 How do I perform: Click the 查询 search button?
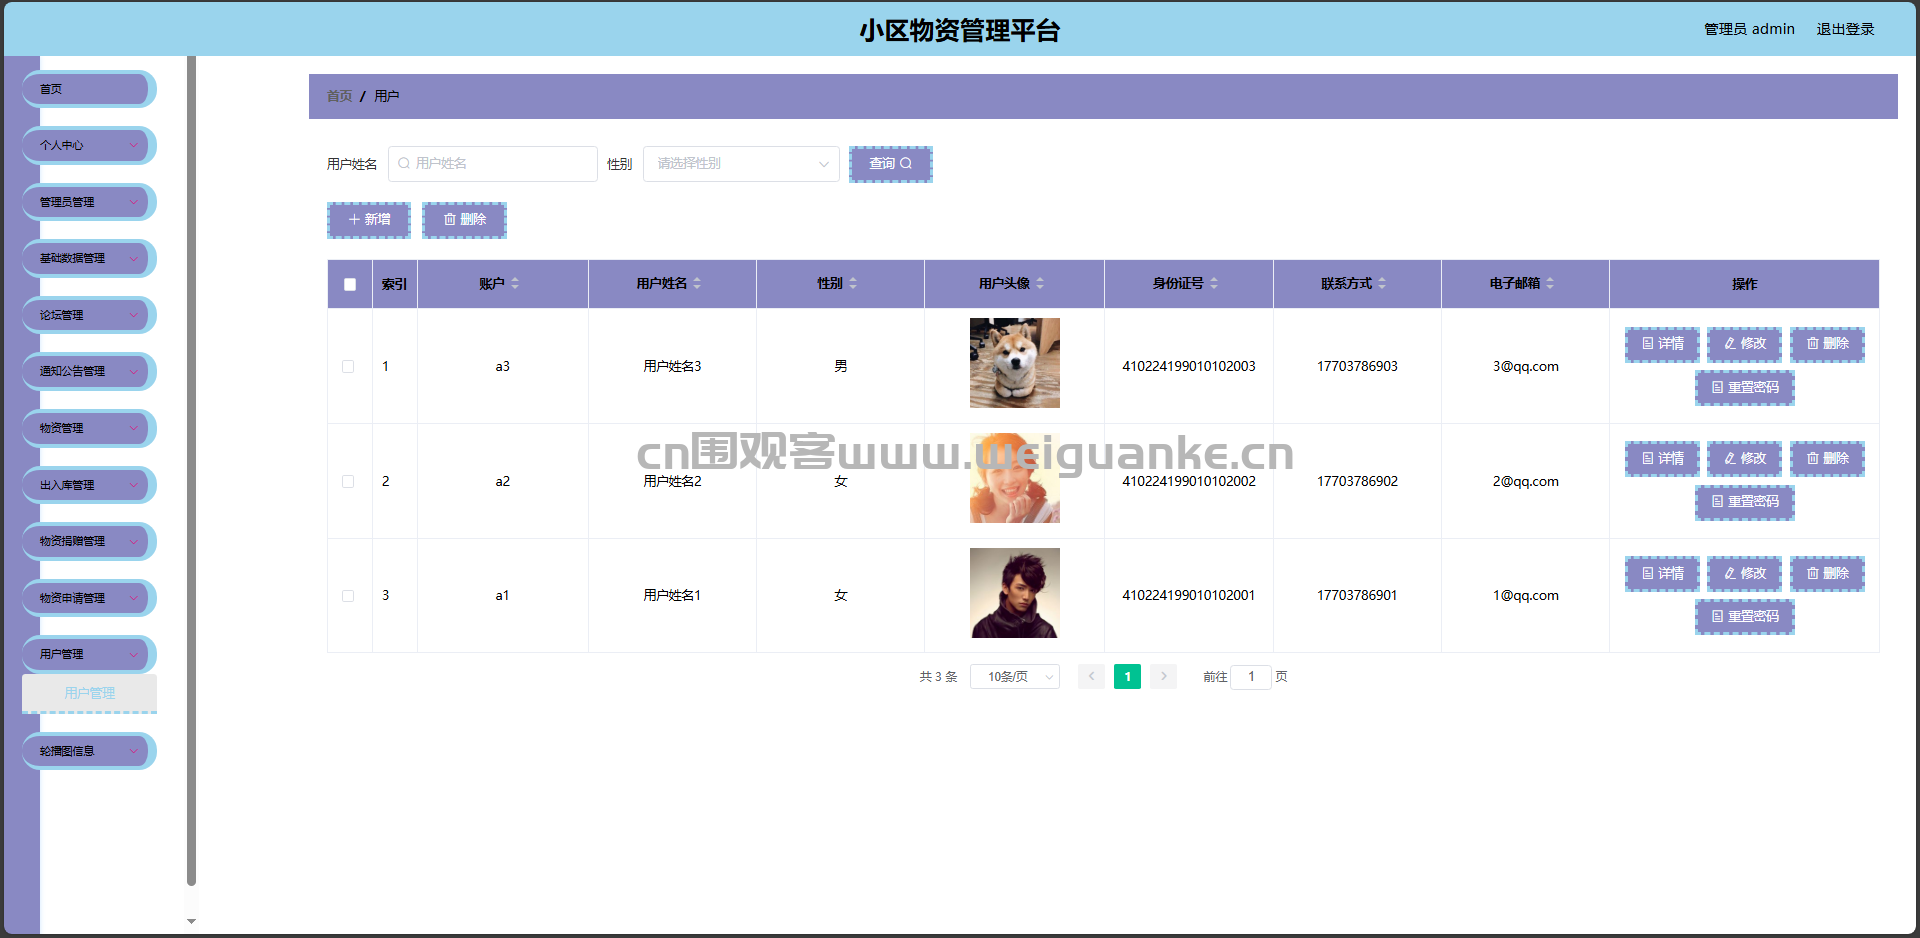(890, 164)
